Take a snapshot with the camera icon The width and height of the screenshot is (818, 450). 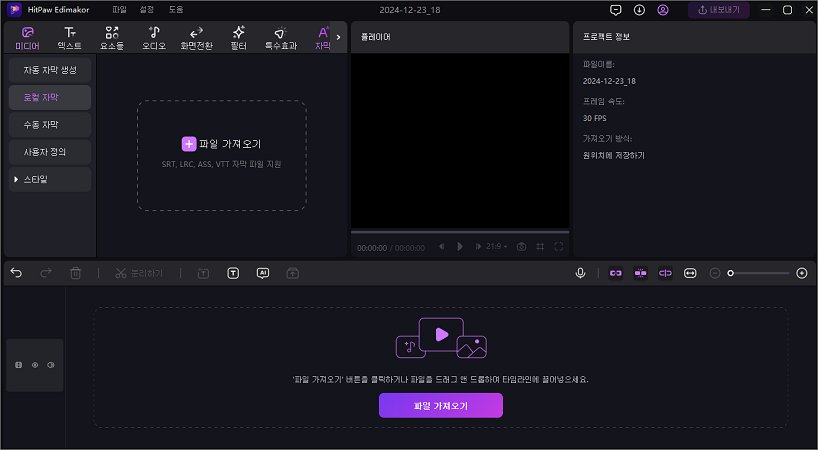521,247
